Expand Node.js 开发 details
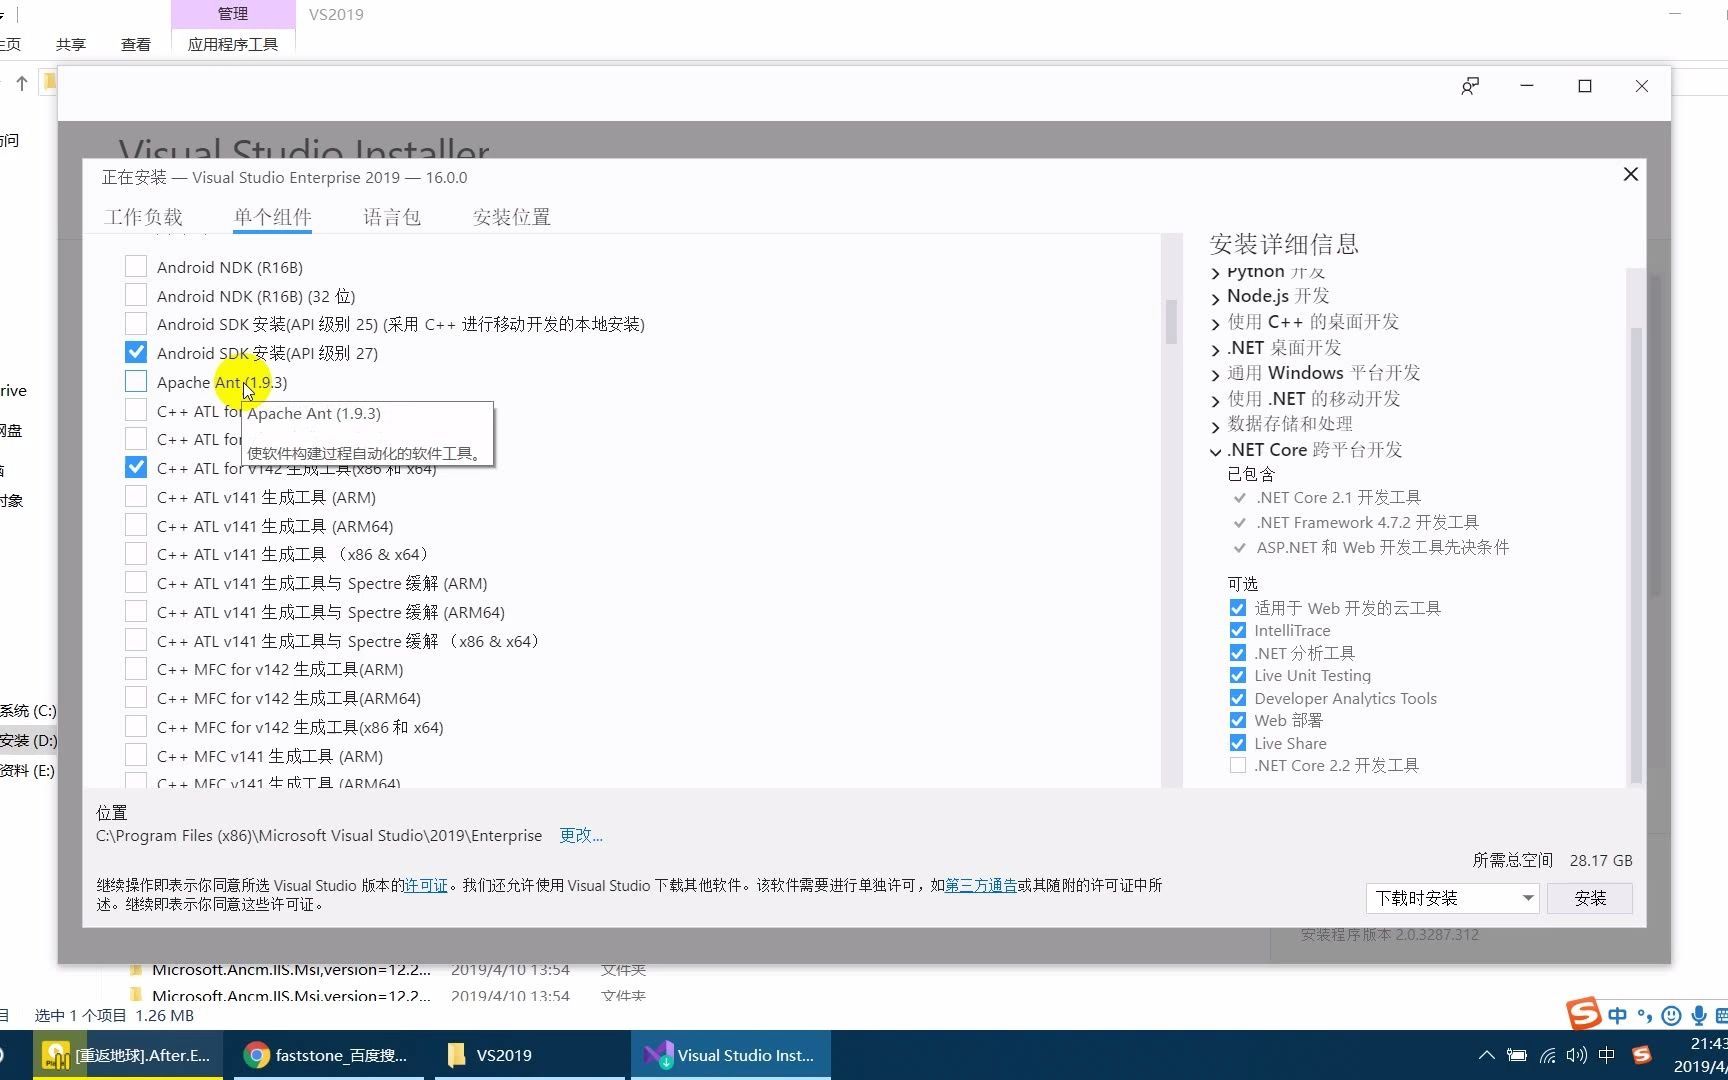Image resolution: width=1728 pixels, height=1080 pixels. click(x=1216, y=298)
